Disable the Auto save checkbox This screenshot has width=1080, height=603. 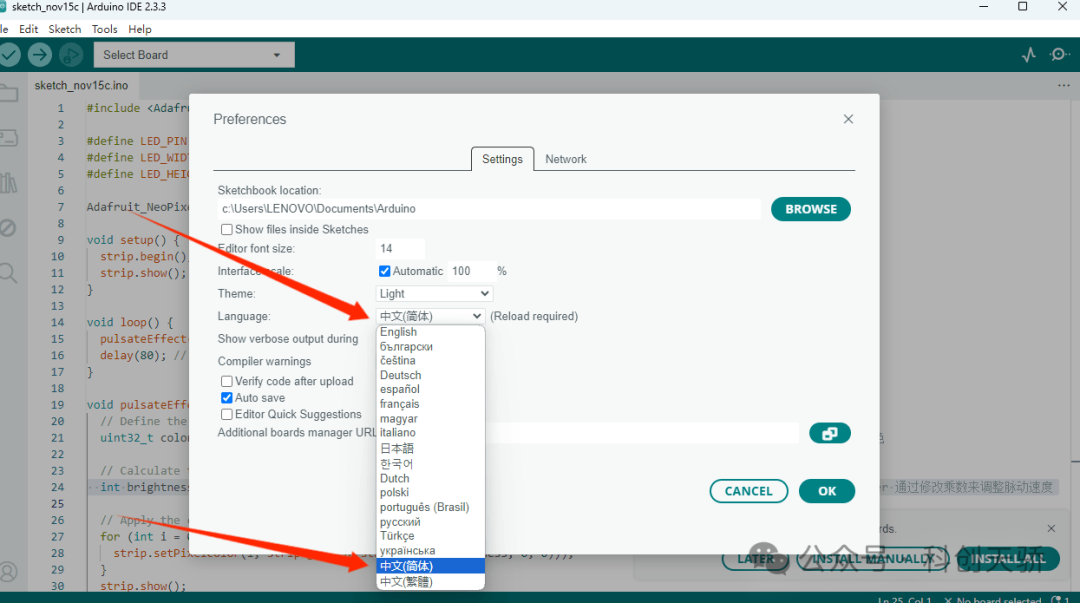tap(227, 398)
